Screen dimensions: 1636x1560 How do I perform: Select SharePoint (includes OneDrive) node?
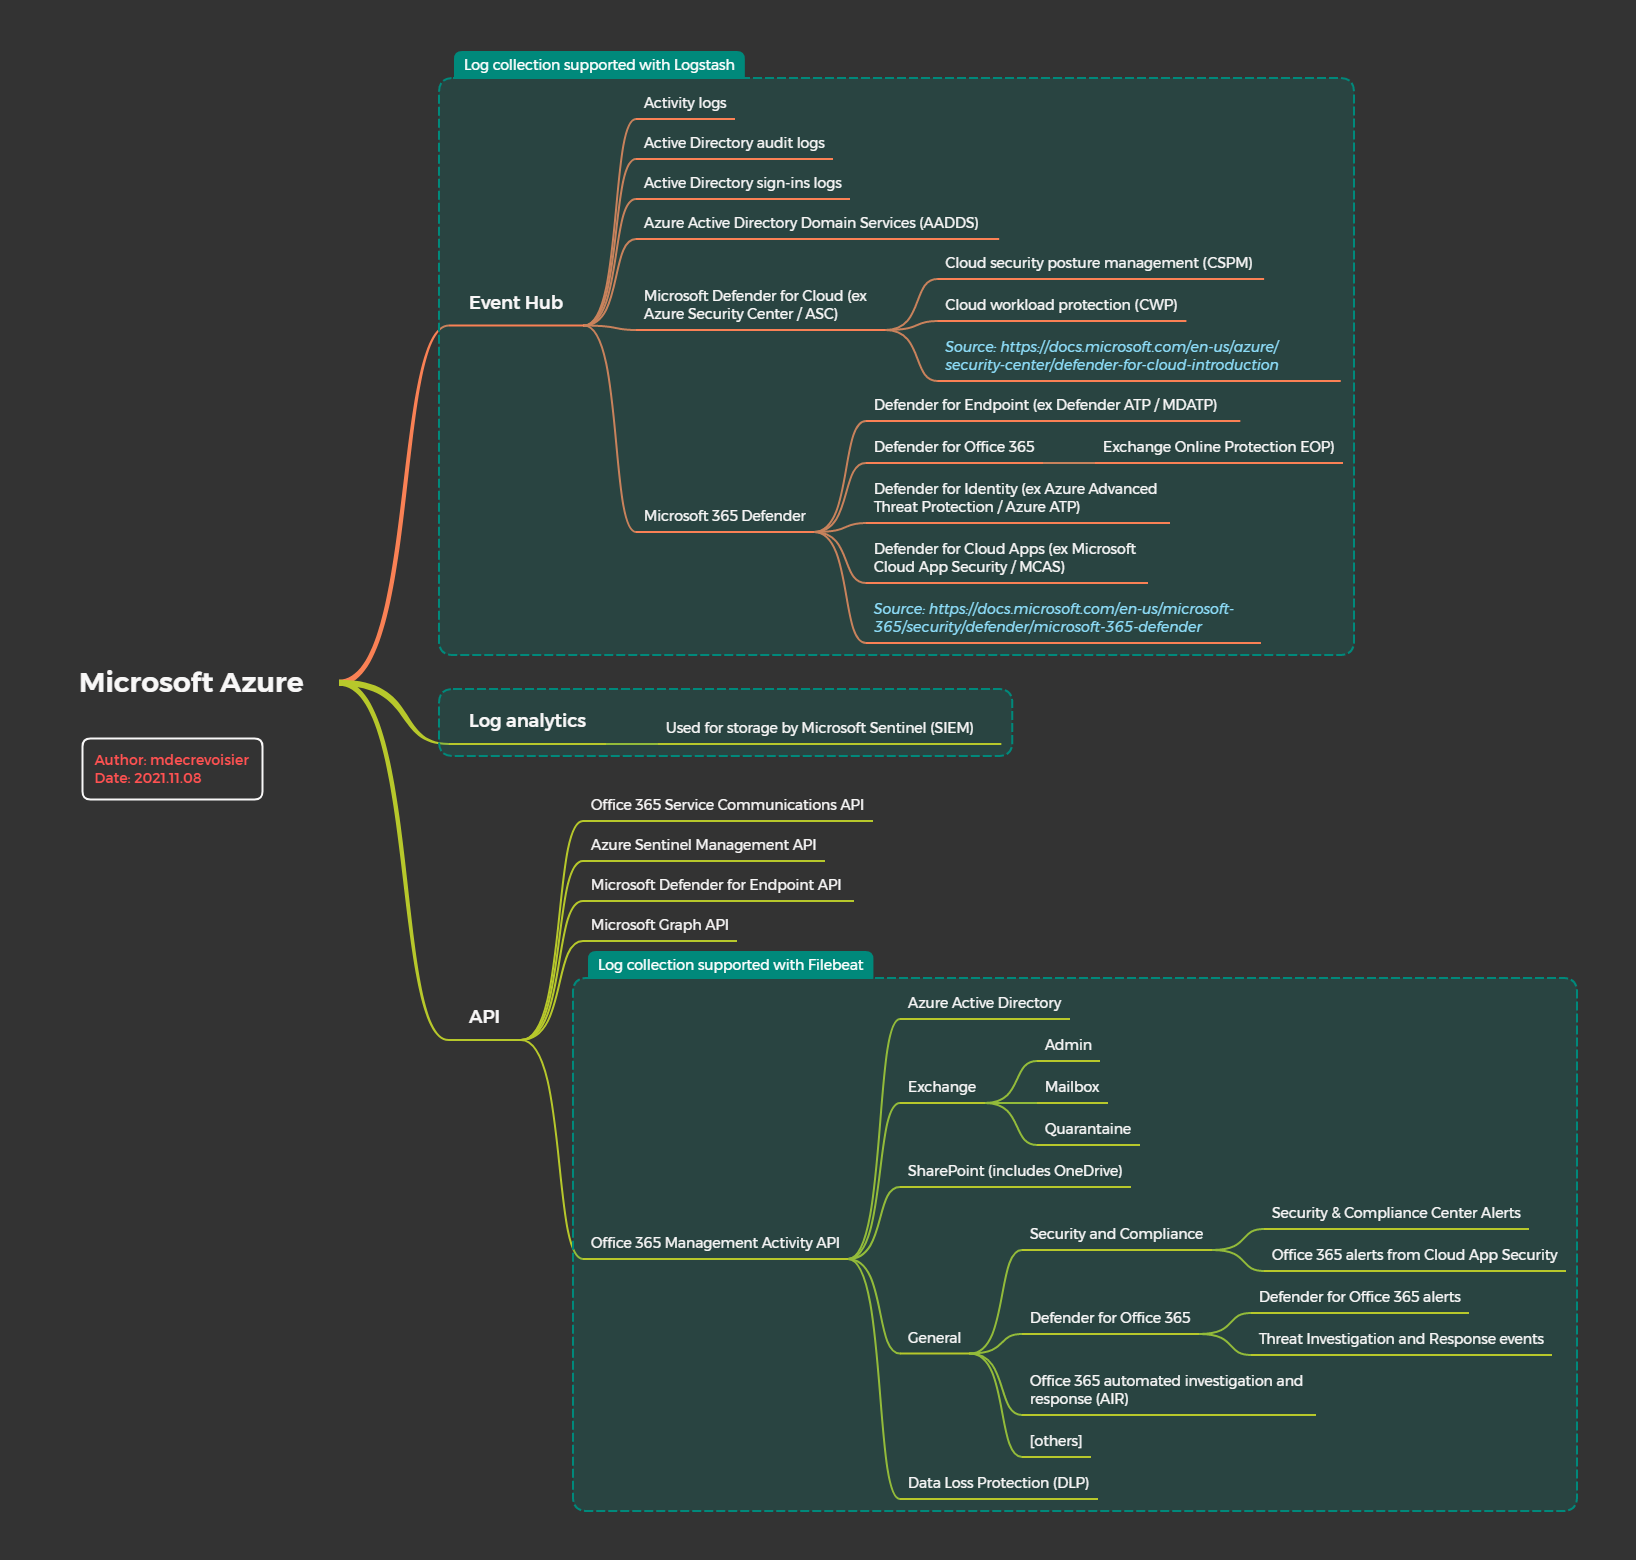pos(1015,1171)
